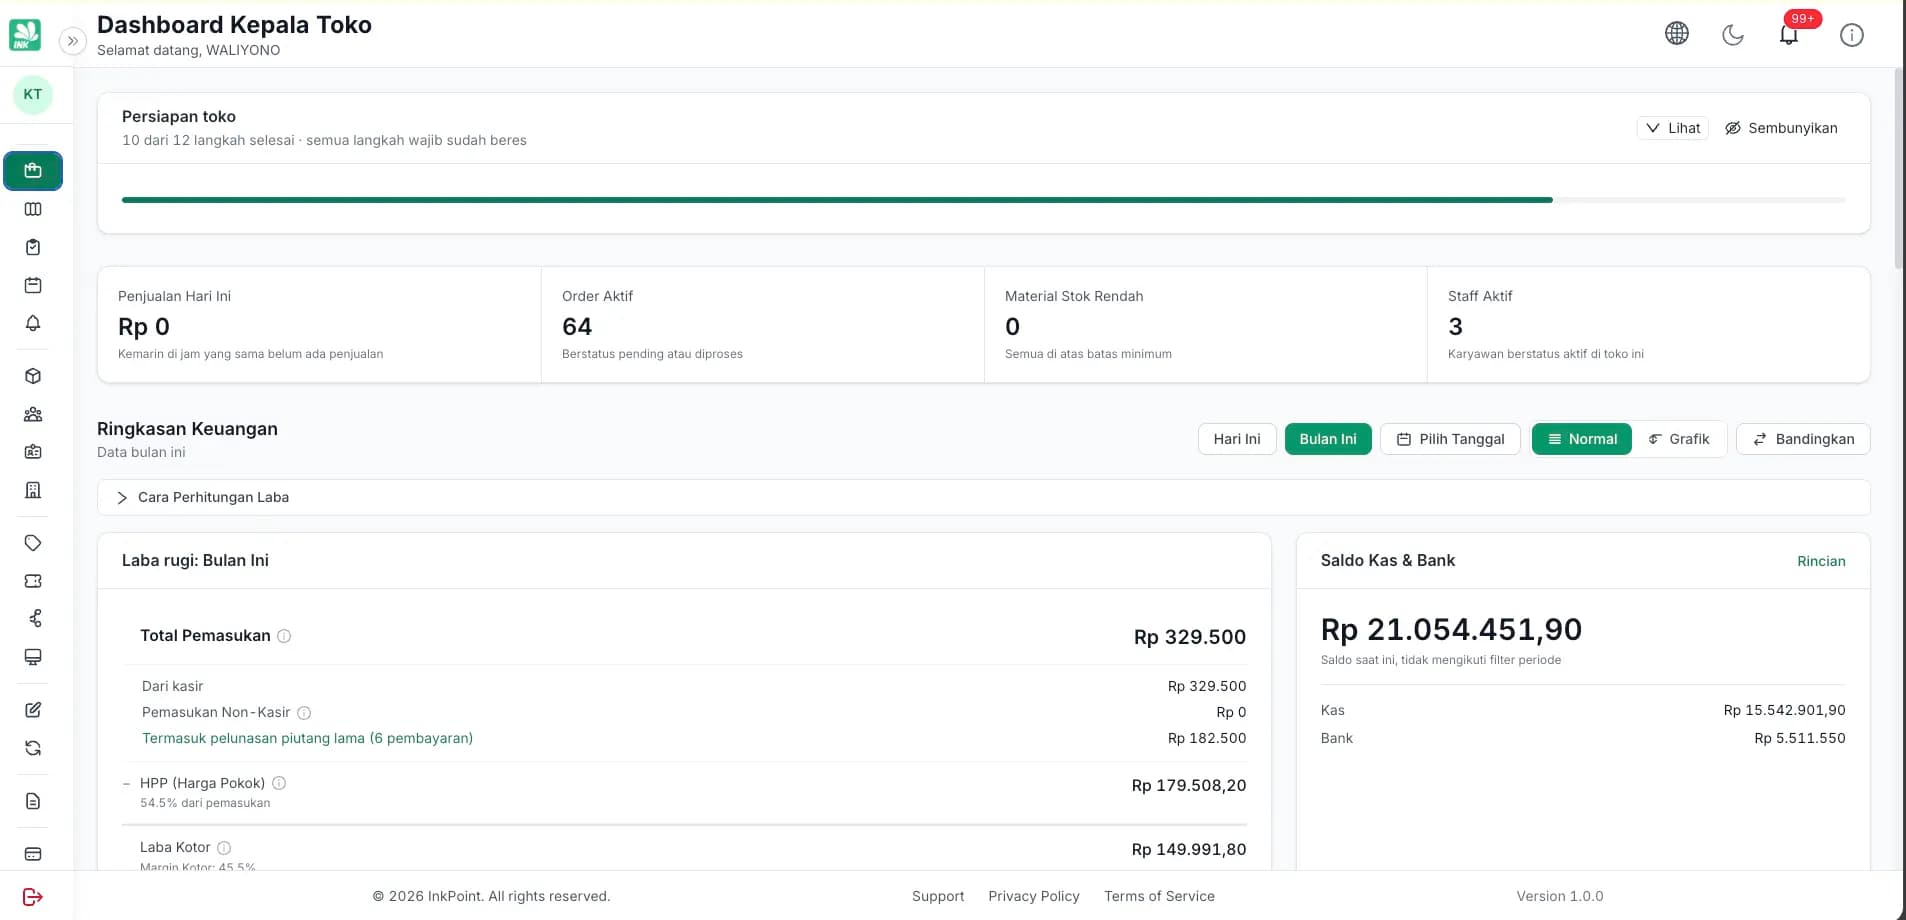Open the ID badge sidebar icon
This screenshot has height=920, width=1906.
33,452
